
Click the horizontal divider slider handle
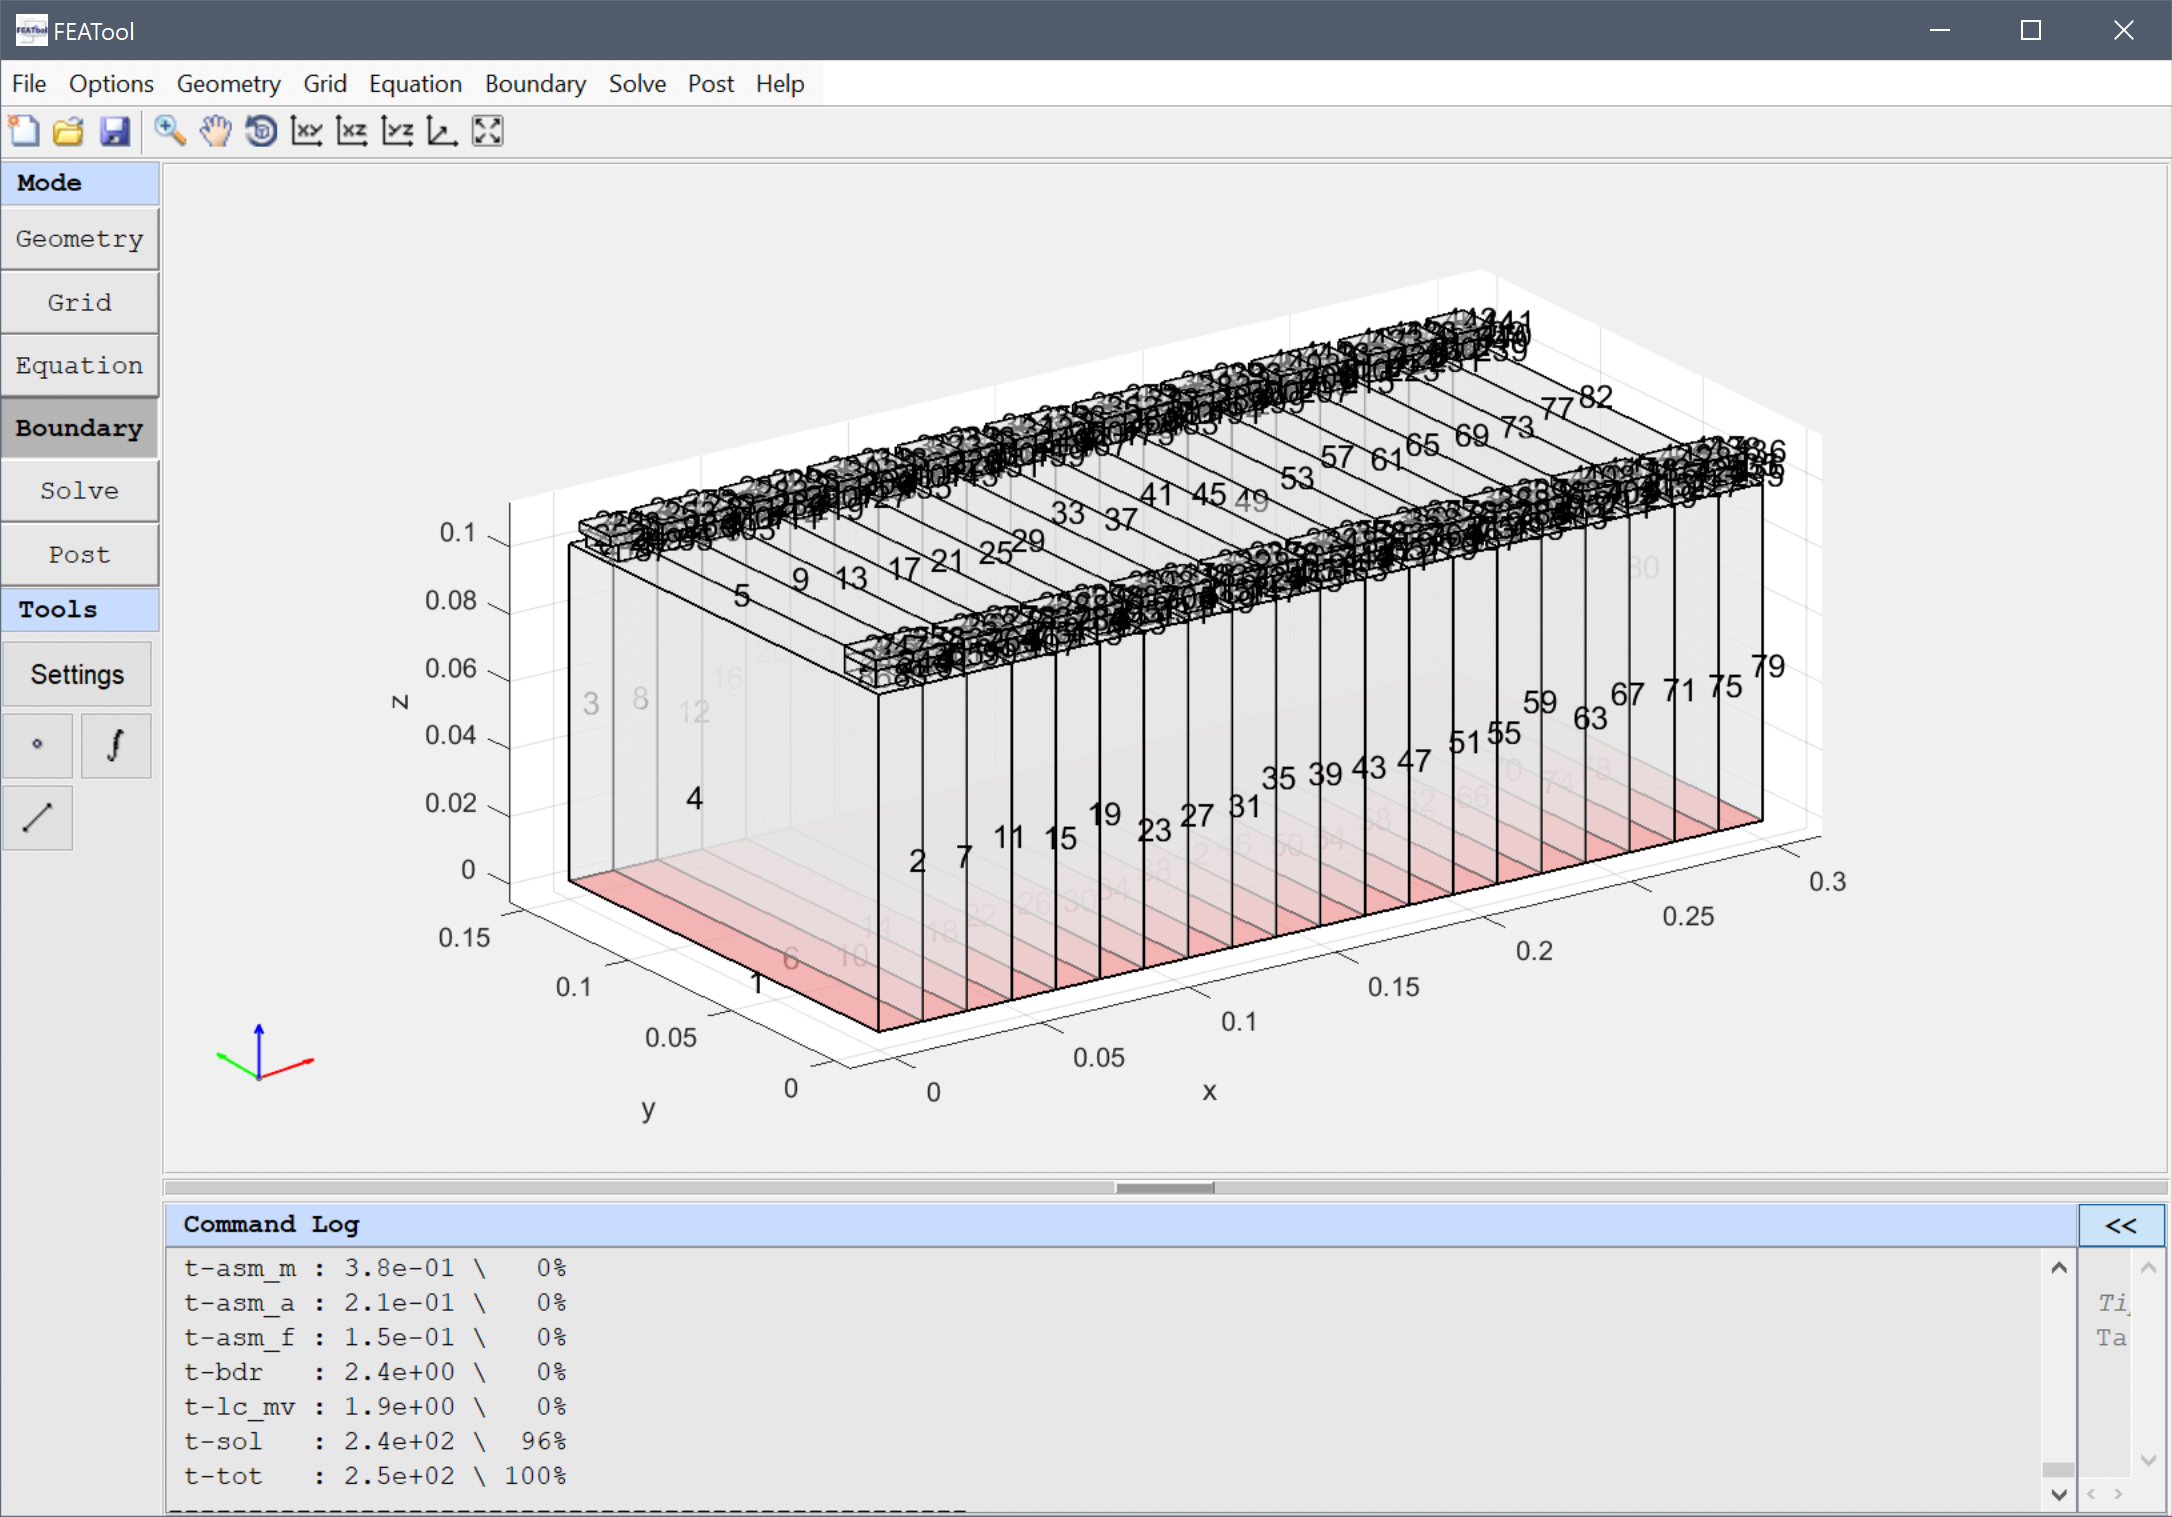(x=1164, y=1188)
